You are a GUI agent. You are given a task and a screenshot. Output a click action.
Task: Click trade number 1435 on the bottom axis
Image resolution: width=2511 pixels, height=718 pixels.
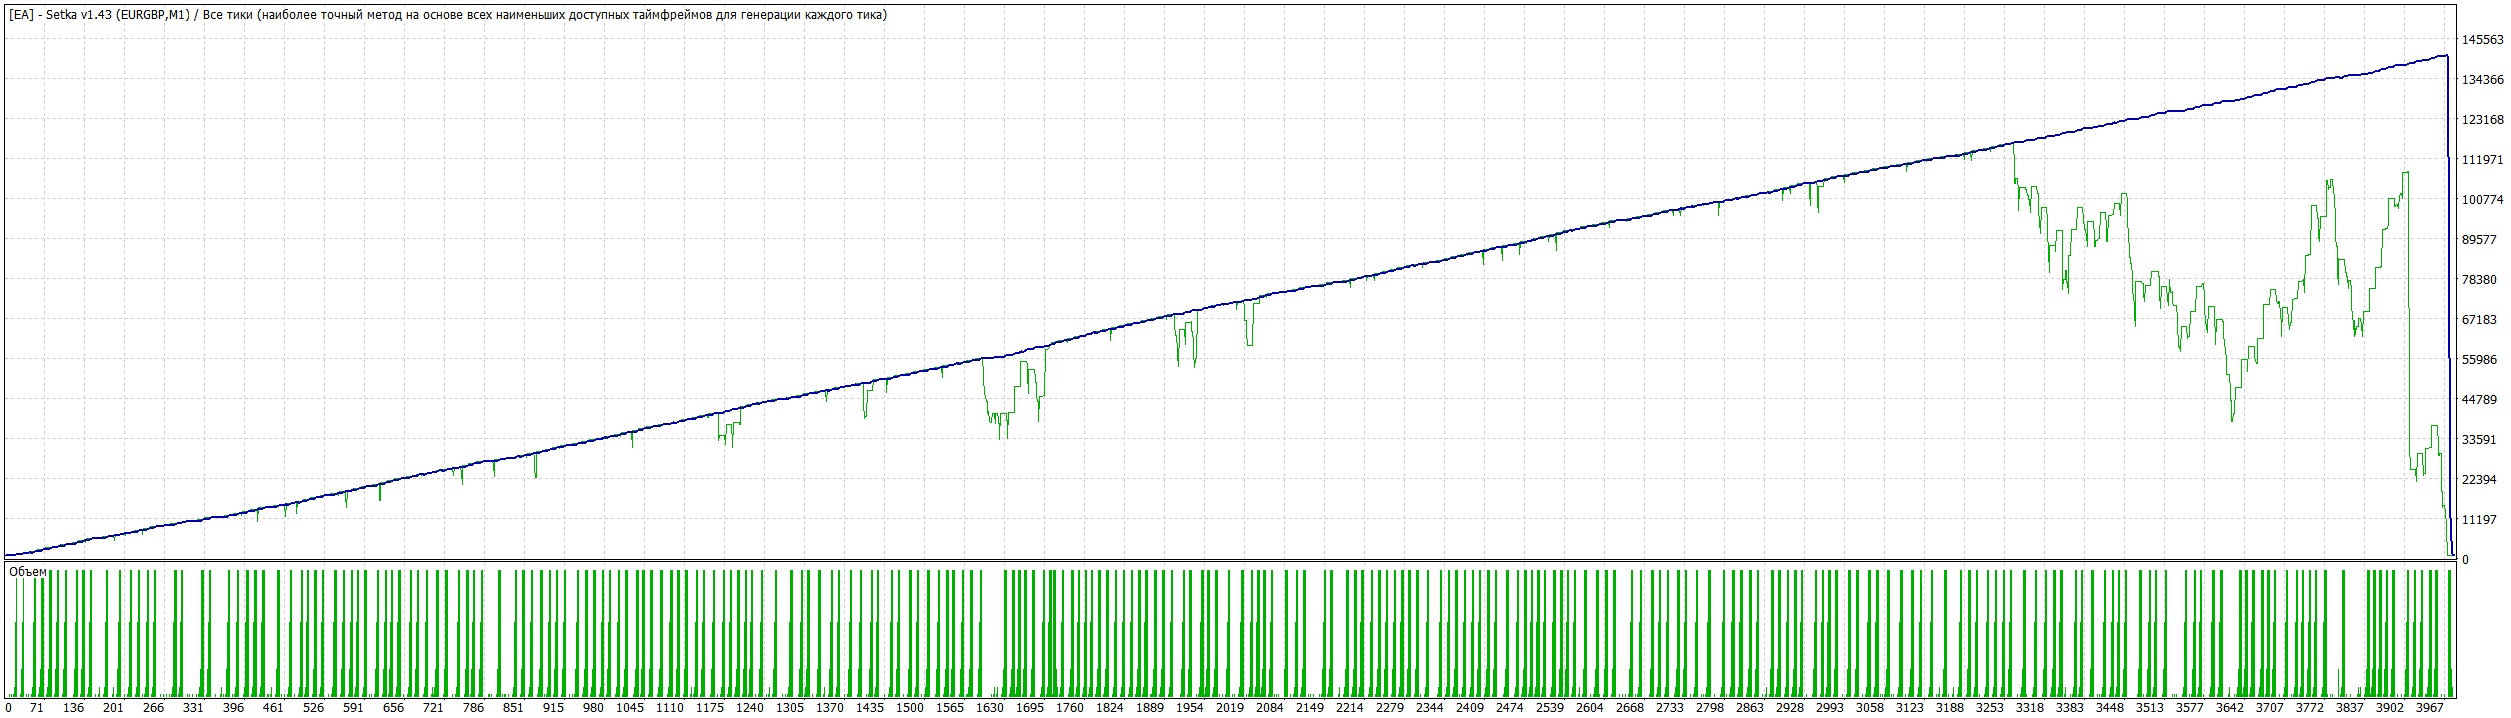point(870,708)
